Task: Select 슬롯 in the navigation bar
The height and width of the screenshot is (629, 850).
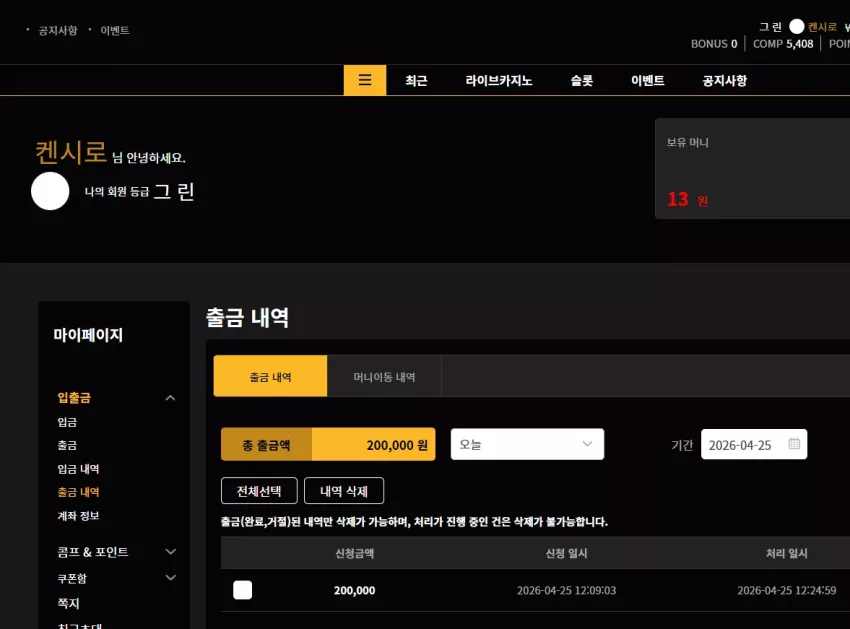Action: click(x=582, y=81)
